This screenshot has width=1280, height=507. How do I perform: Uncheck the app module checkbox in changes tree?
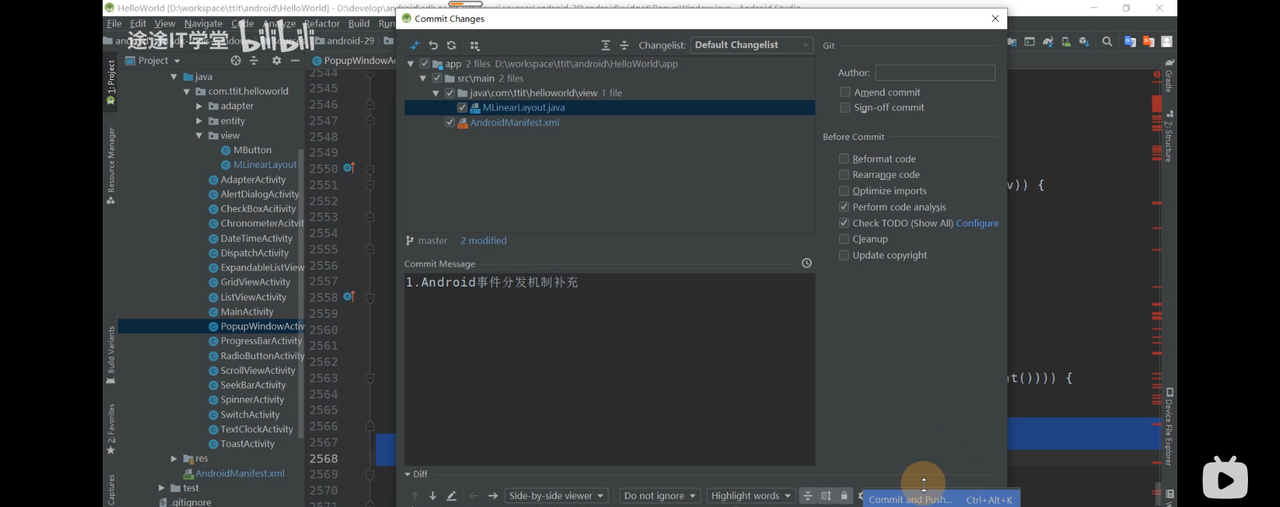click(424, 64)
